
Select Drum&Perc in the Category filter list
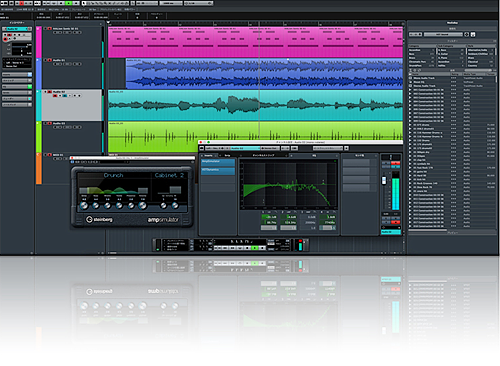(x=422, y=66)
